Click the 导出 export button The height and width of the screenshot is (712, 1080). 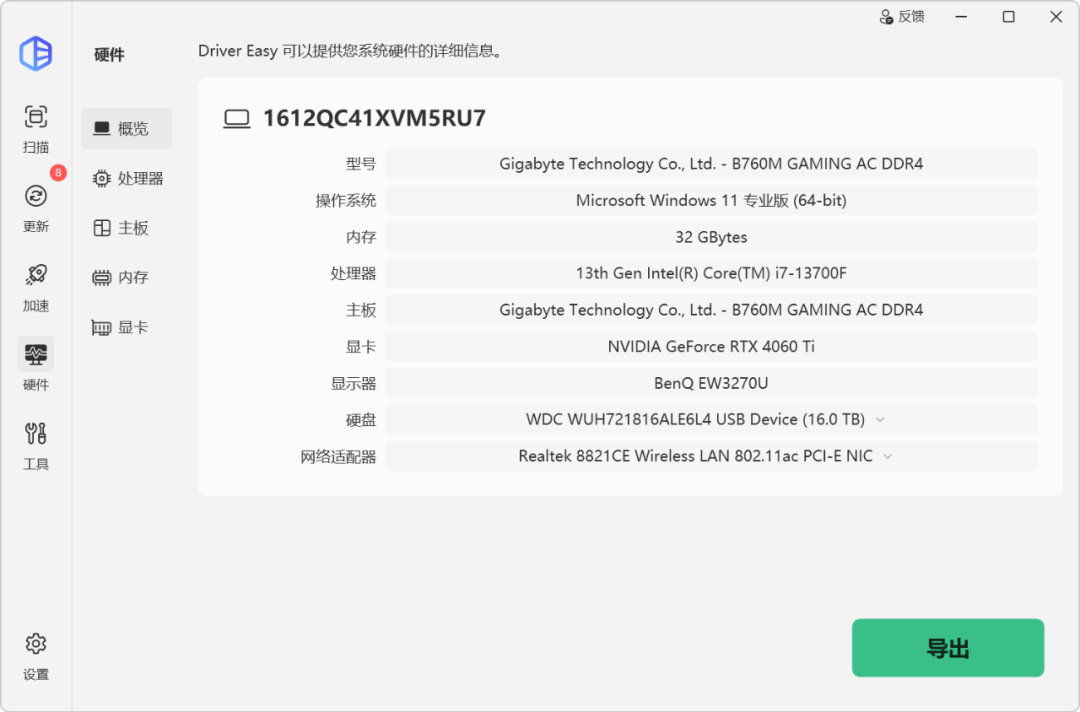[x=948, y=648]
